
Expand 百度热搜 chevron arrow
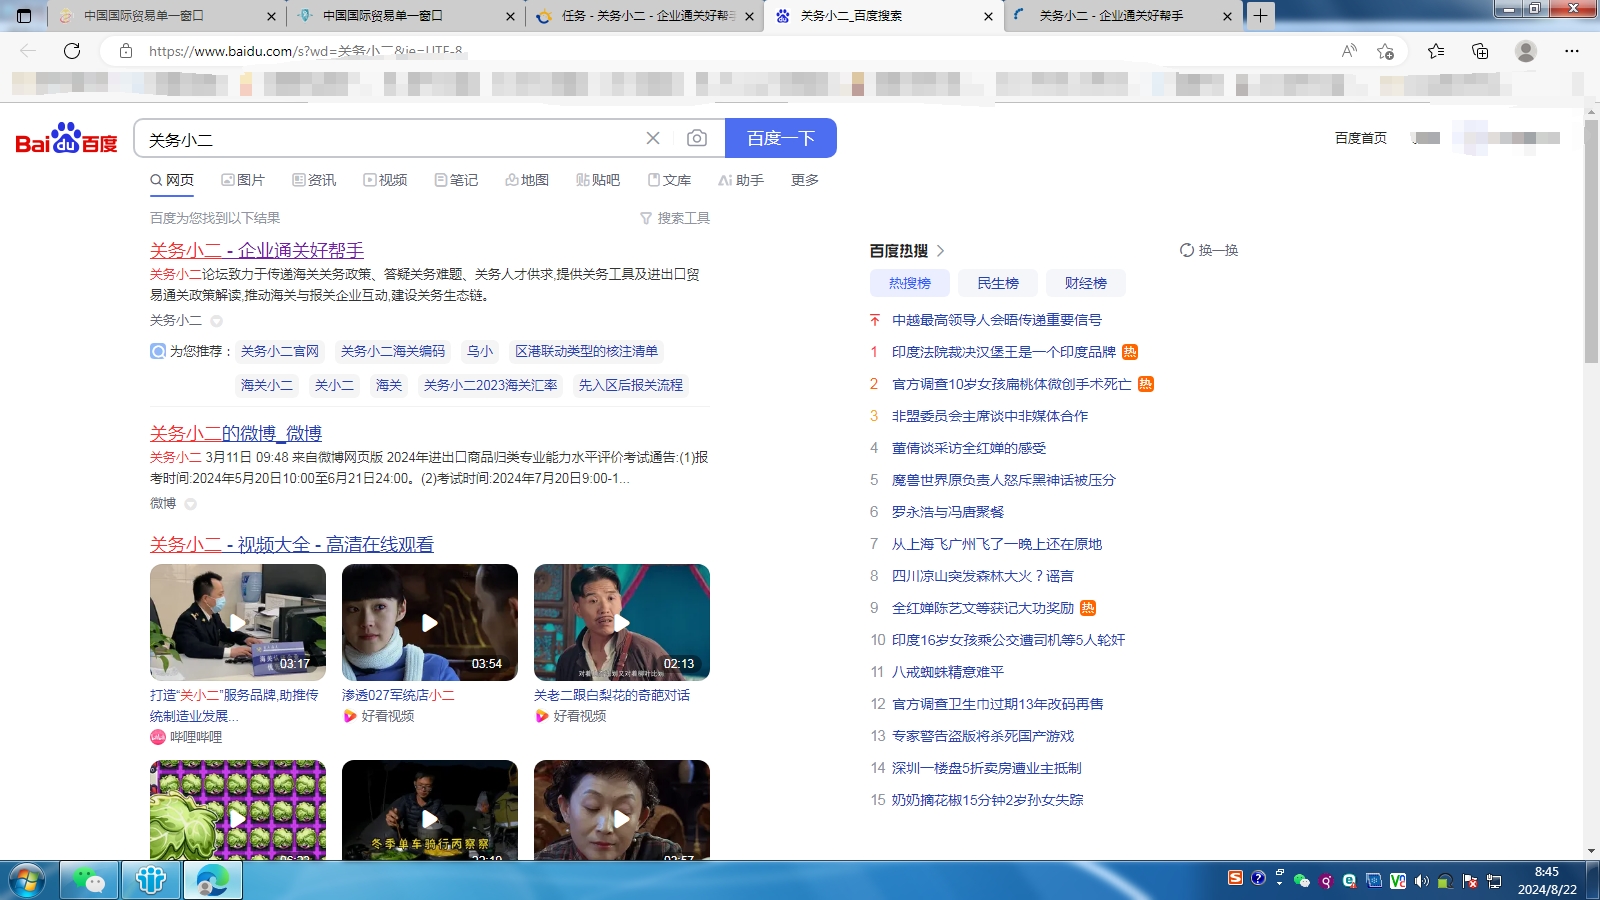pyautogui.click(x=940, y=251)
